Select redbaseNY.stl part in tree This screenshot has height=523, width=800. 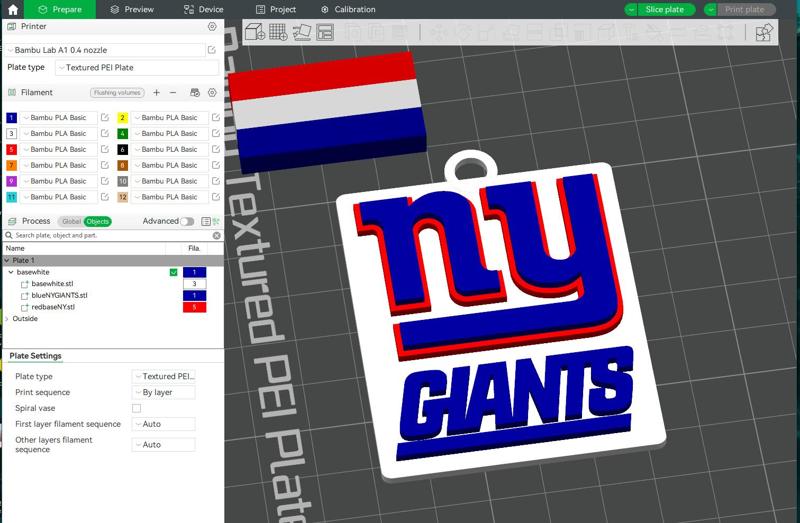[53, 307]
